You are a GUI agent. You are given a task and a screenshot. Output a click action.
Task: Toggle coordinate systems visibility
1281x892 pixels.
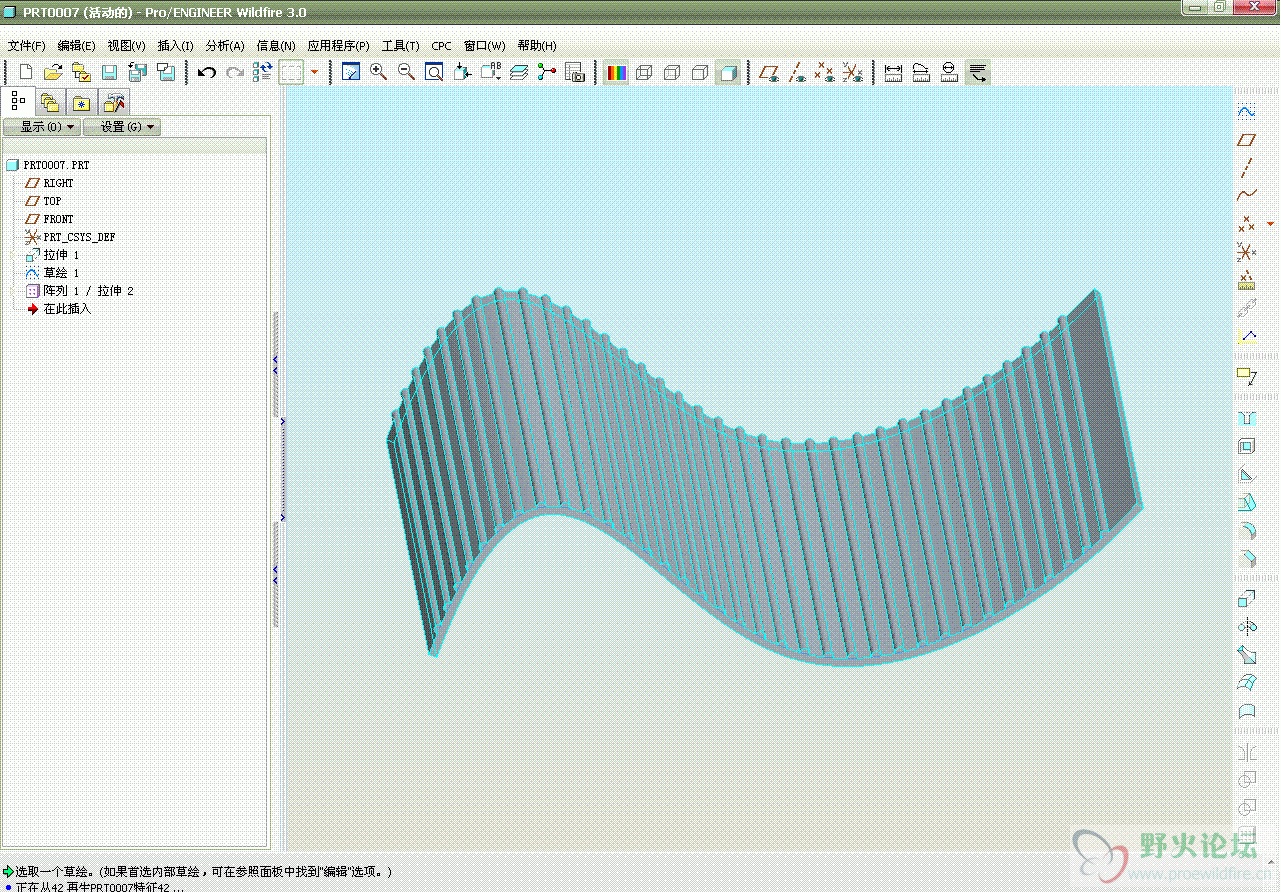point(852,72)
